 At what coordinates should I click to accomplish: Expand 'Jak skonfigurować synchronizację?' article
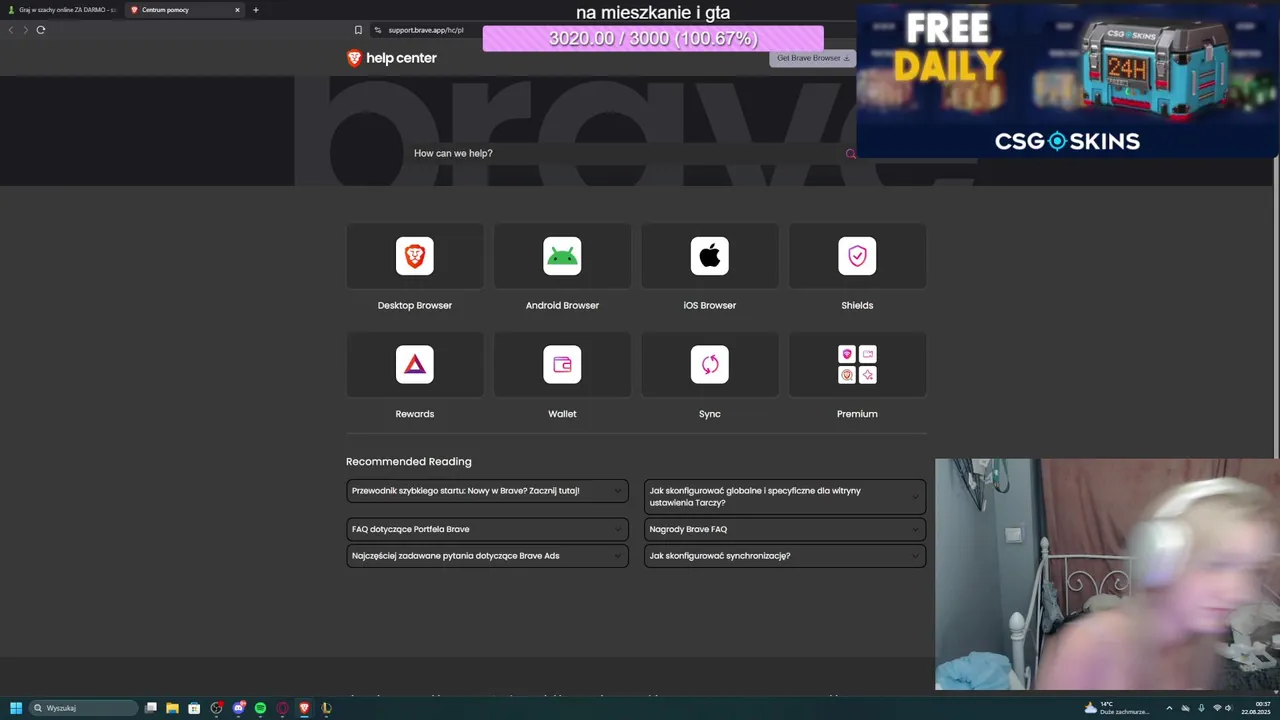[785, 556]
